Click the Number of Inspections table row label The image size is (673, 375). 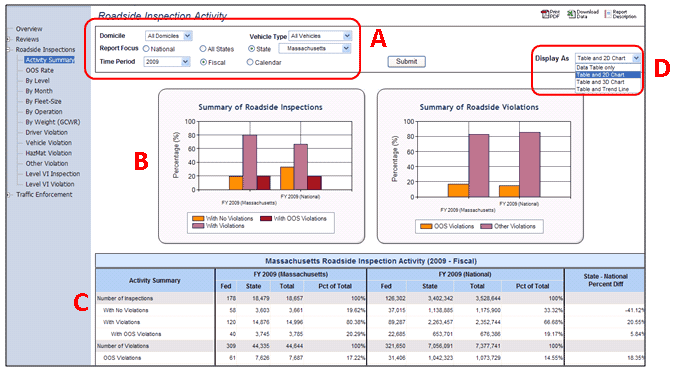pyautogui.click(x=125, y=298)
